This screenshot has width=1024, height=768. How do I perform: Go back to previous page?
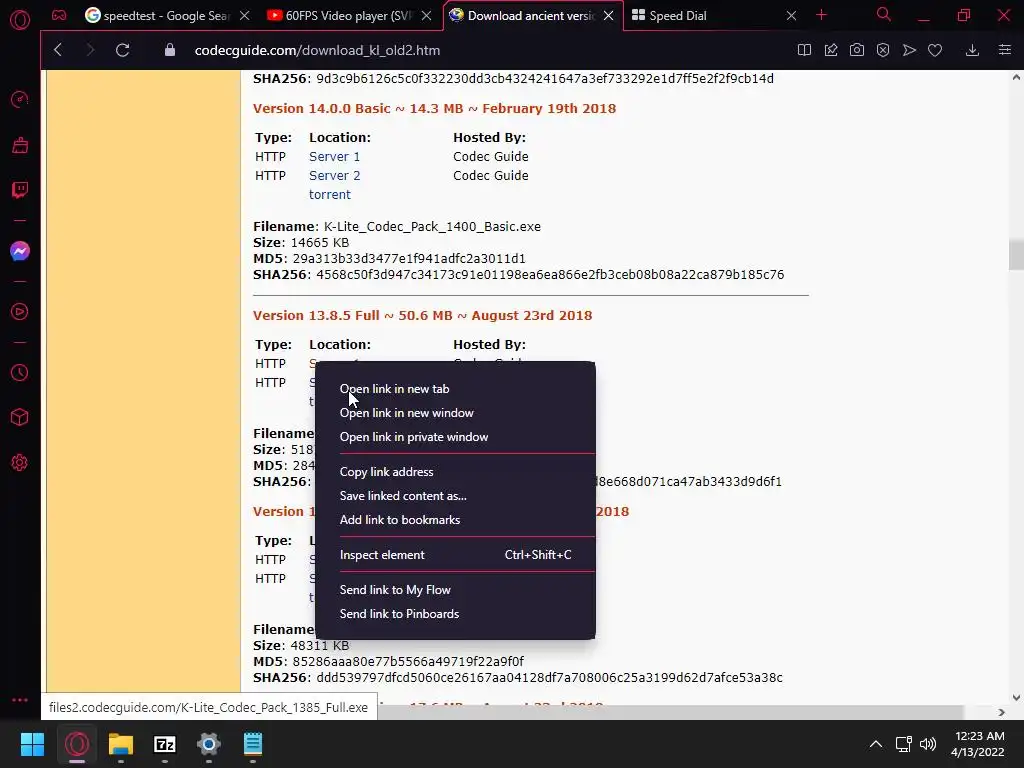57,50
